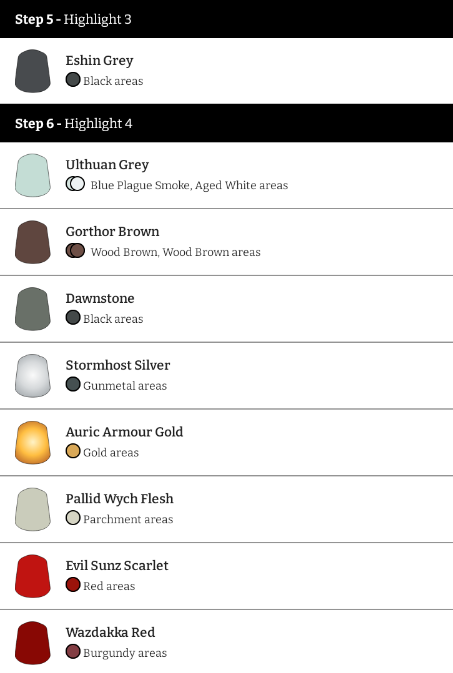Tap the Pallid Wych Flesh pot icon
The width and height of the screenshot is (453, 673).
[x=33, y=509]
